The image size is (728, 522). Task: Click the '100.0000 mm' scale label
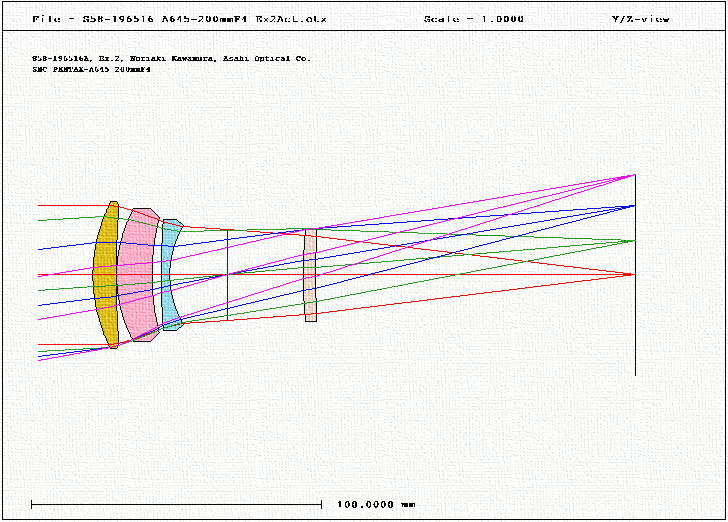[x=376, y=504]
